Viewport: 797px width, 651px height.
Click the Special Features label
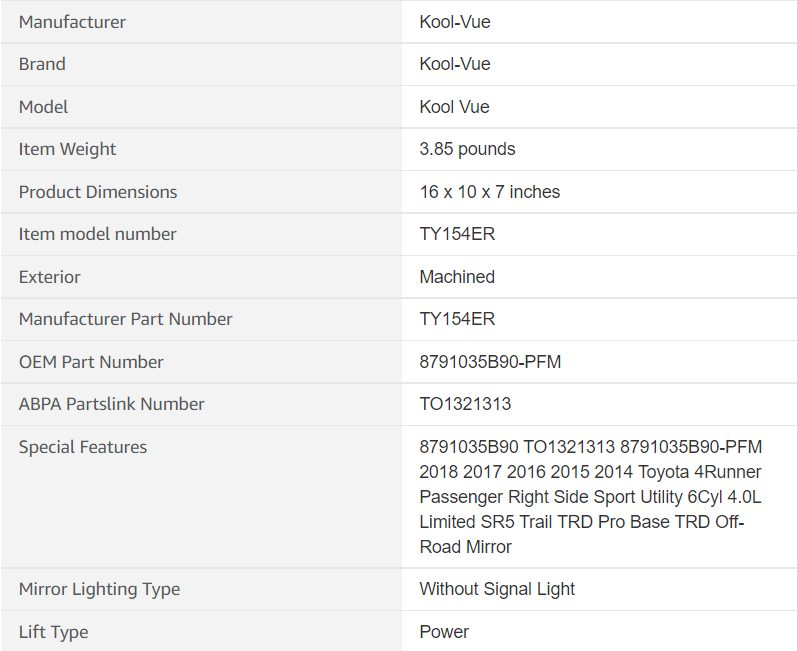coord(83,447)
